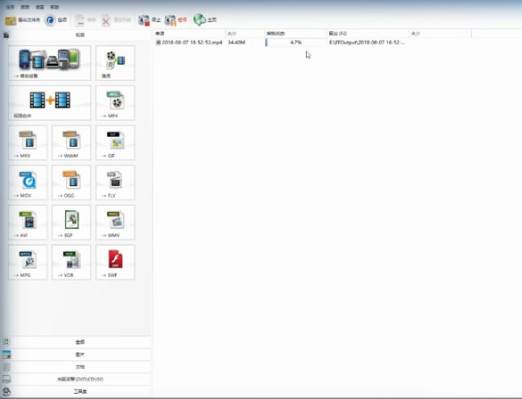The height and width of the screenshot is (399, 522).
Task: Select the 2018-06-07 16-52-53.mp4 task row
Action: [x=189, y=42]
